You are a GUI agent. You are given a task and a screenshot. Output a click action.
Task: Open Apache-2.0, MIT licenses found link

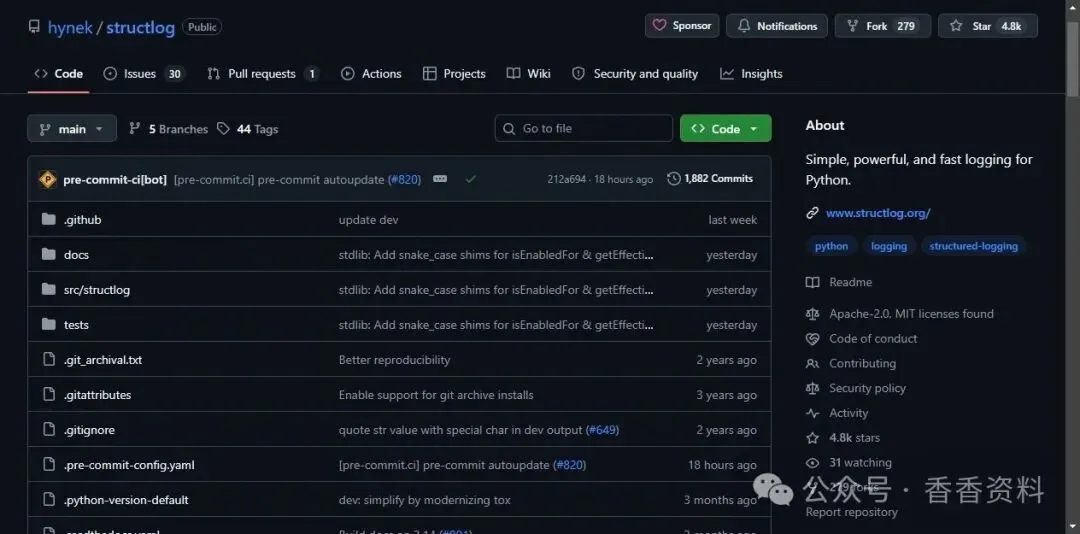pyautogui.click(x=900, y=314)
